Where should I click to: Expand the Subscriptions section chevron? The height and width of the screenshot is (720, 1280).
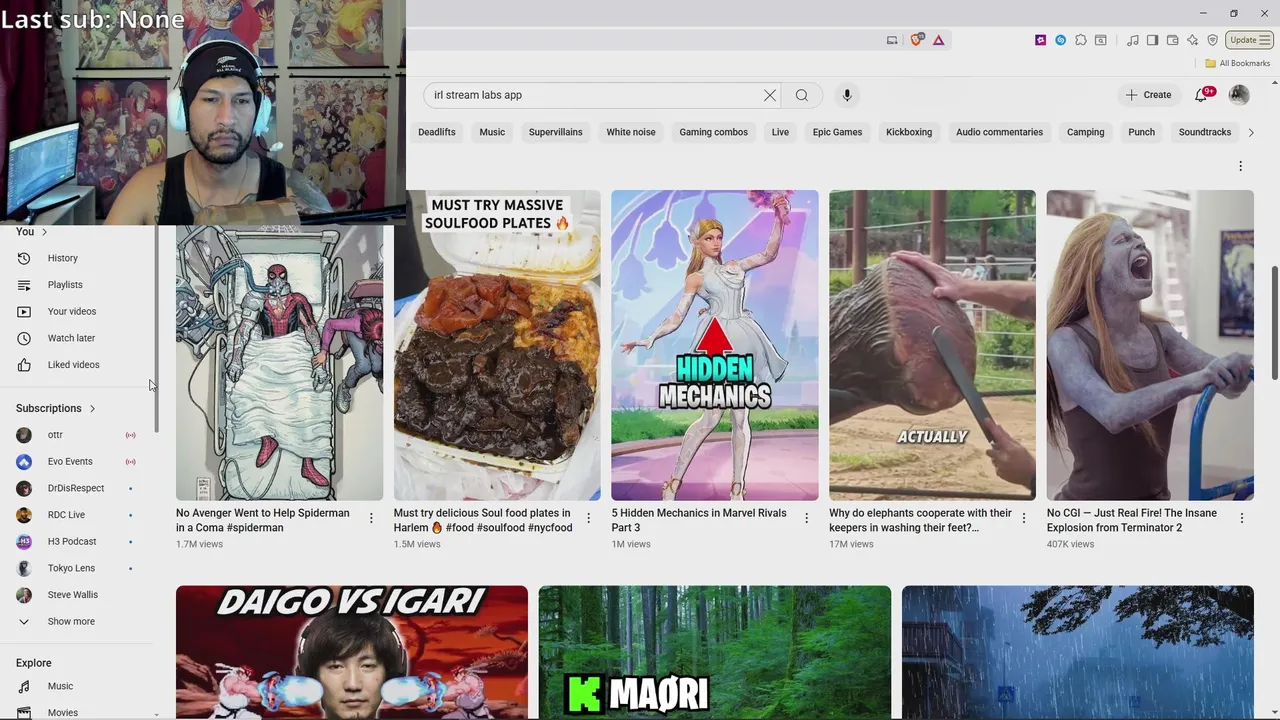(92, 409)
